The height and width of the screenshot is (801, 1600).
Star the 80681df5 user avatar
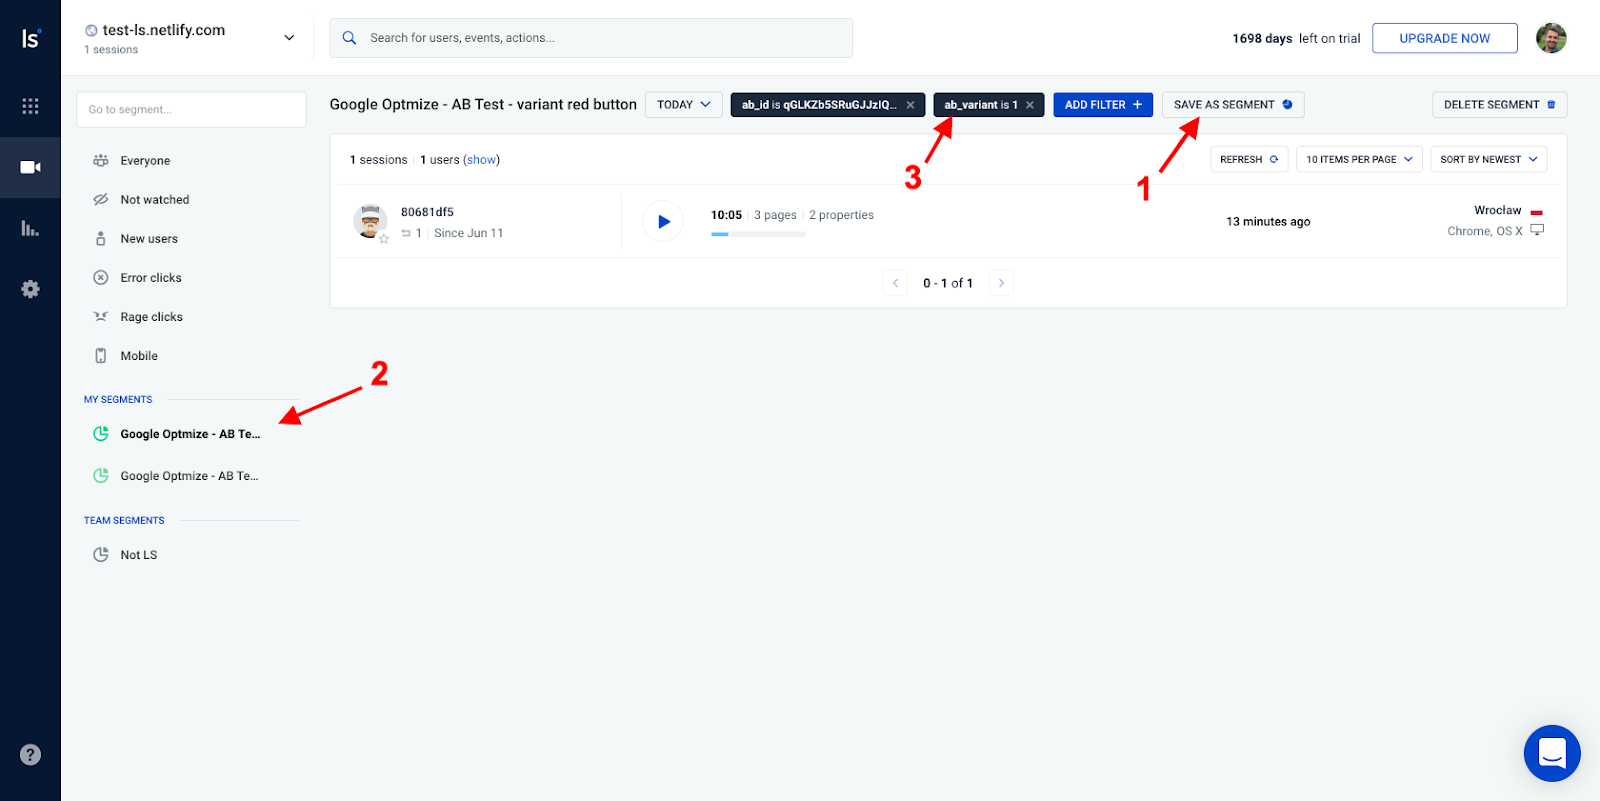click(x=384, y=239)
